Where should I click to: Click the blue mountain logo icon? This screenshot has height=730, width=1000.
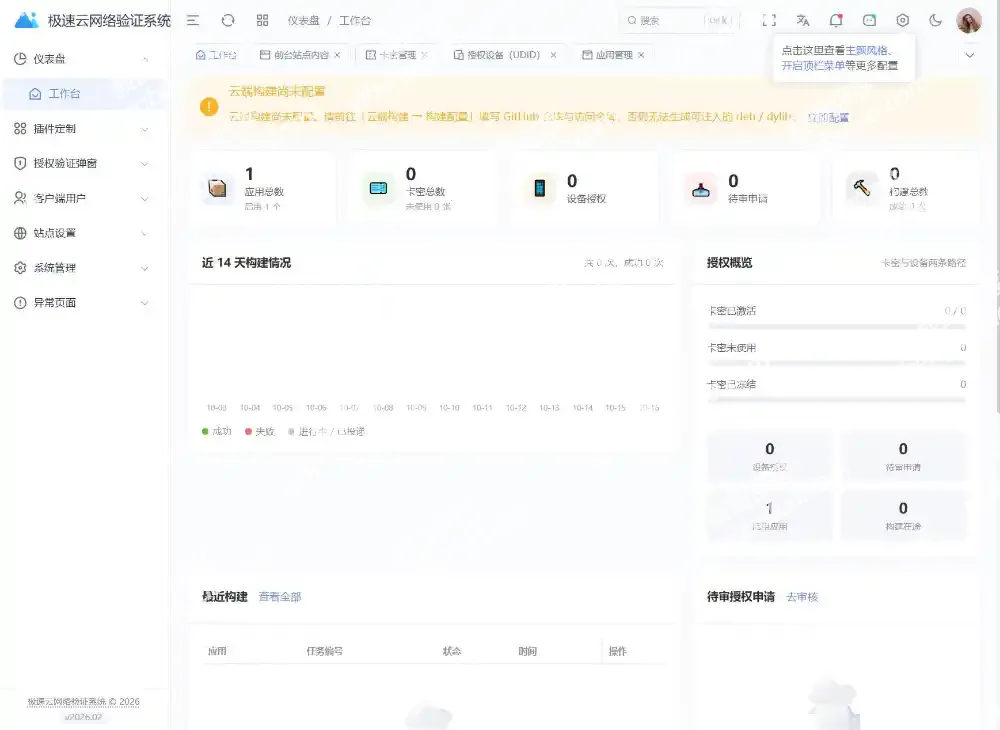(26, 20)
